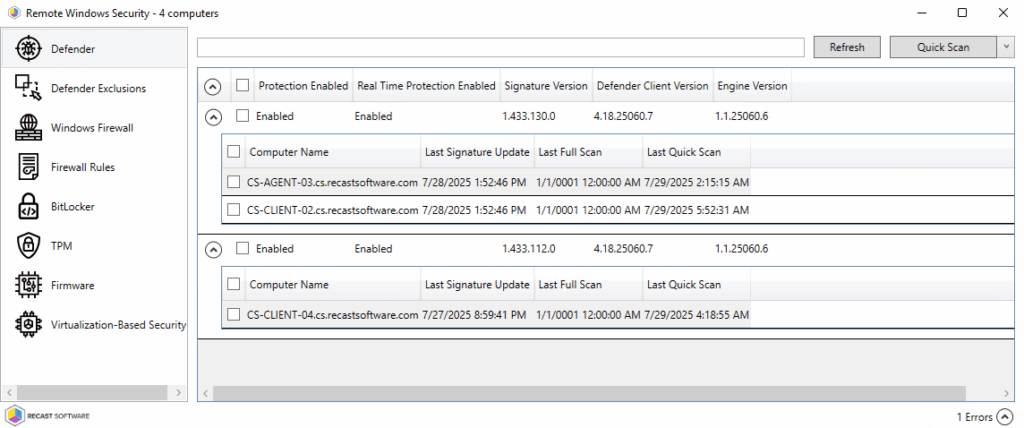The image size is (1024, 428).
Task: Click the search filter text field
Action: coord(501,47)
